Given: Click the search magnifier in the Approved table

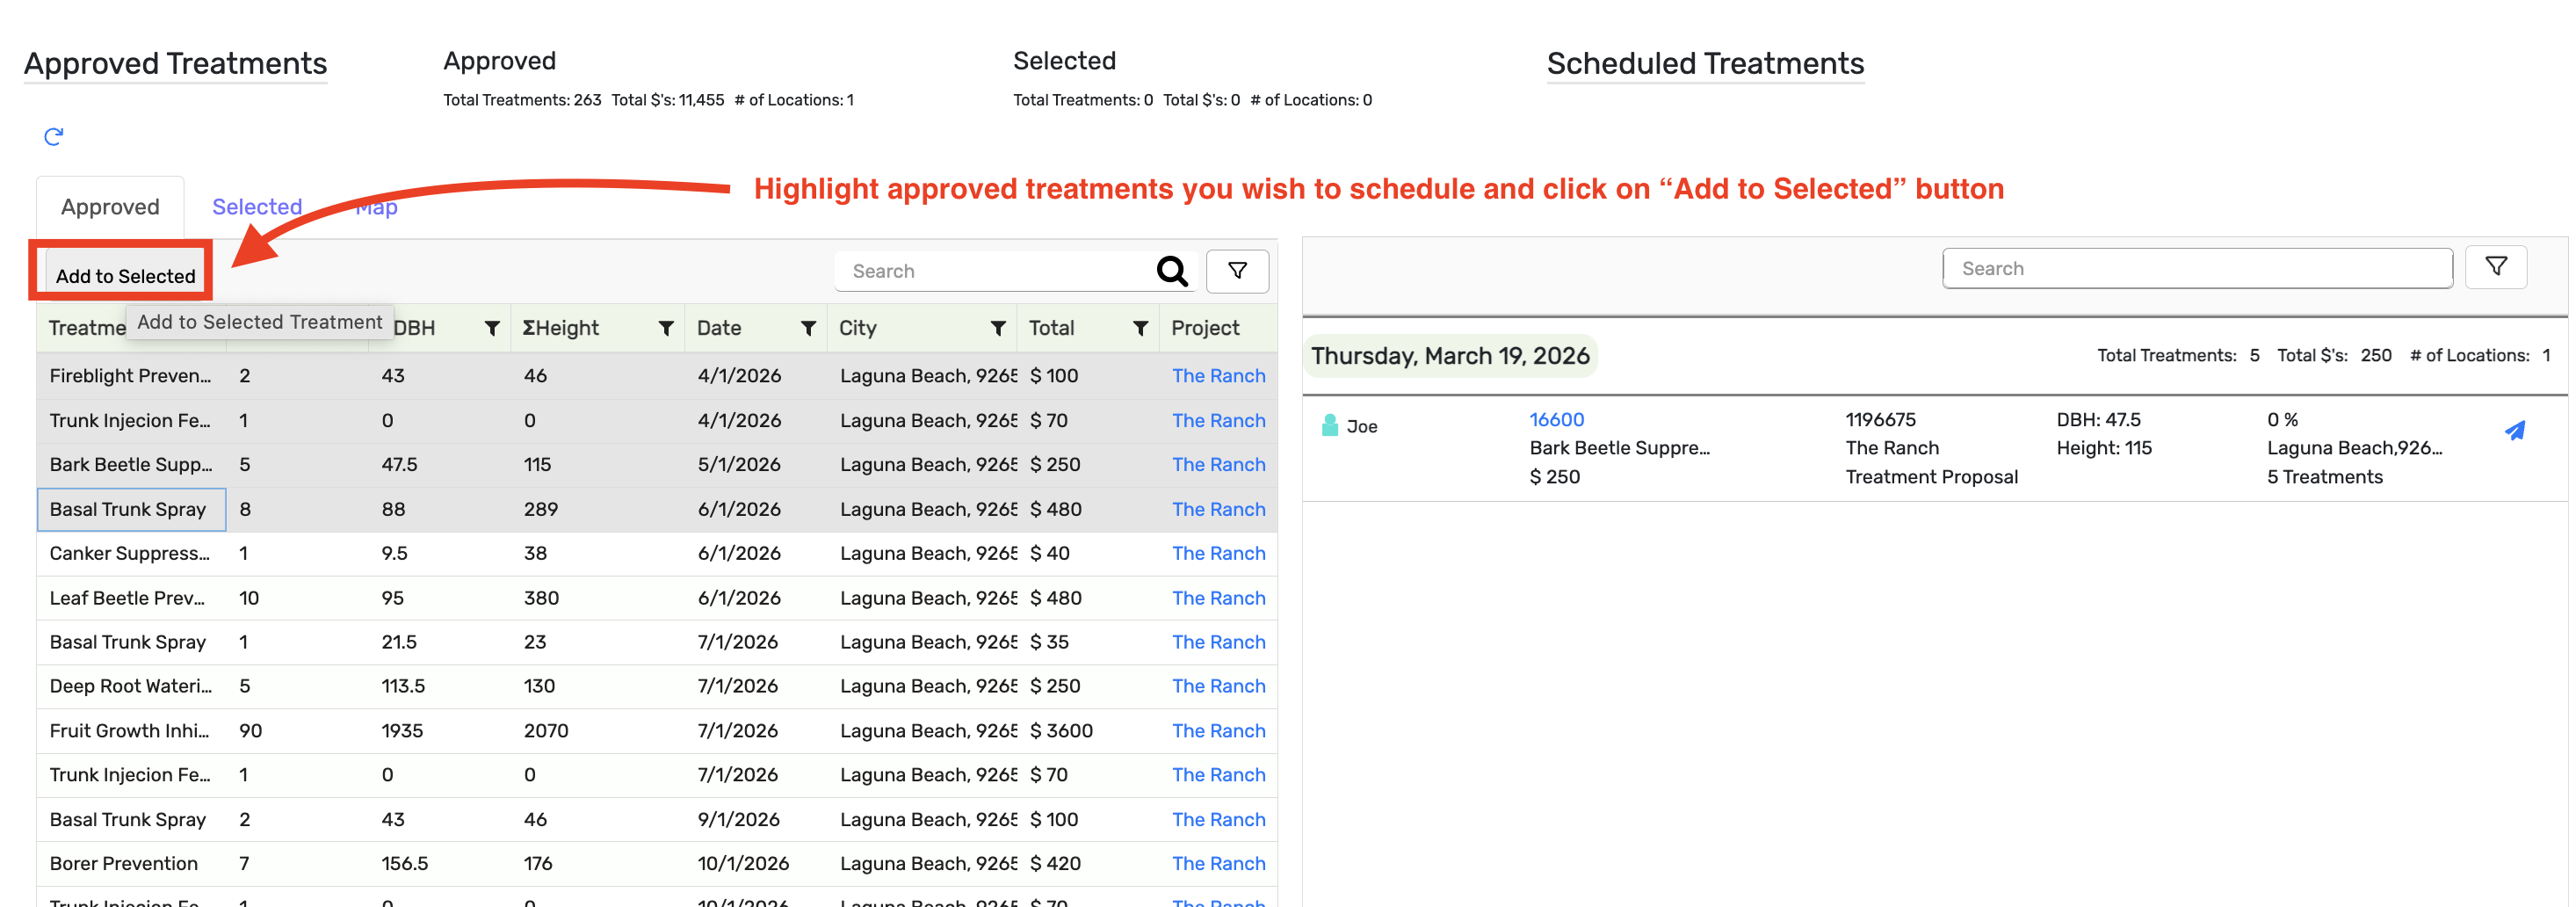Looking at the screenshot, I should click(x=1171, y=270).
